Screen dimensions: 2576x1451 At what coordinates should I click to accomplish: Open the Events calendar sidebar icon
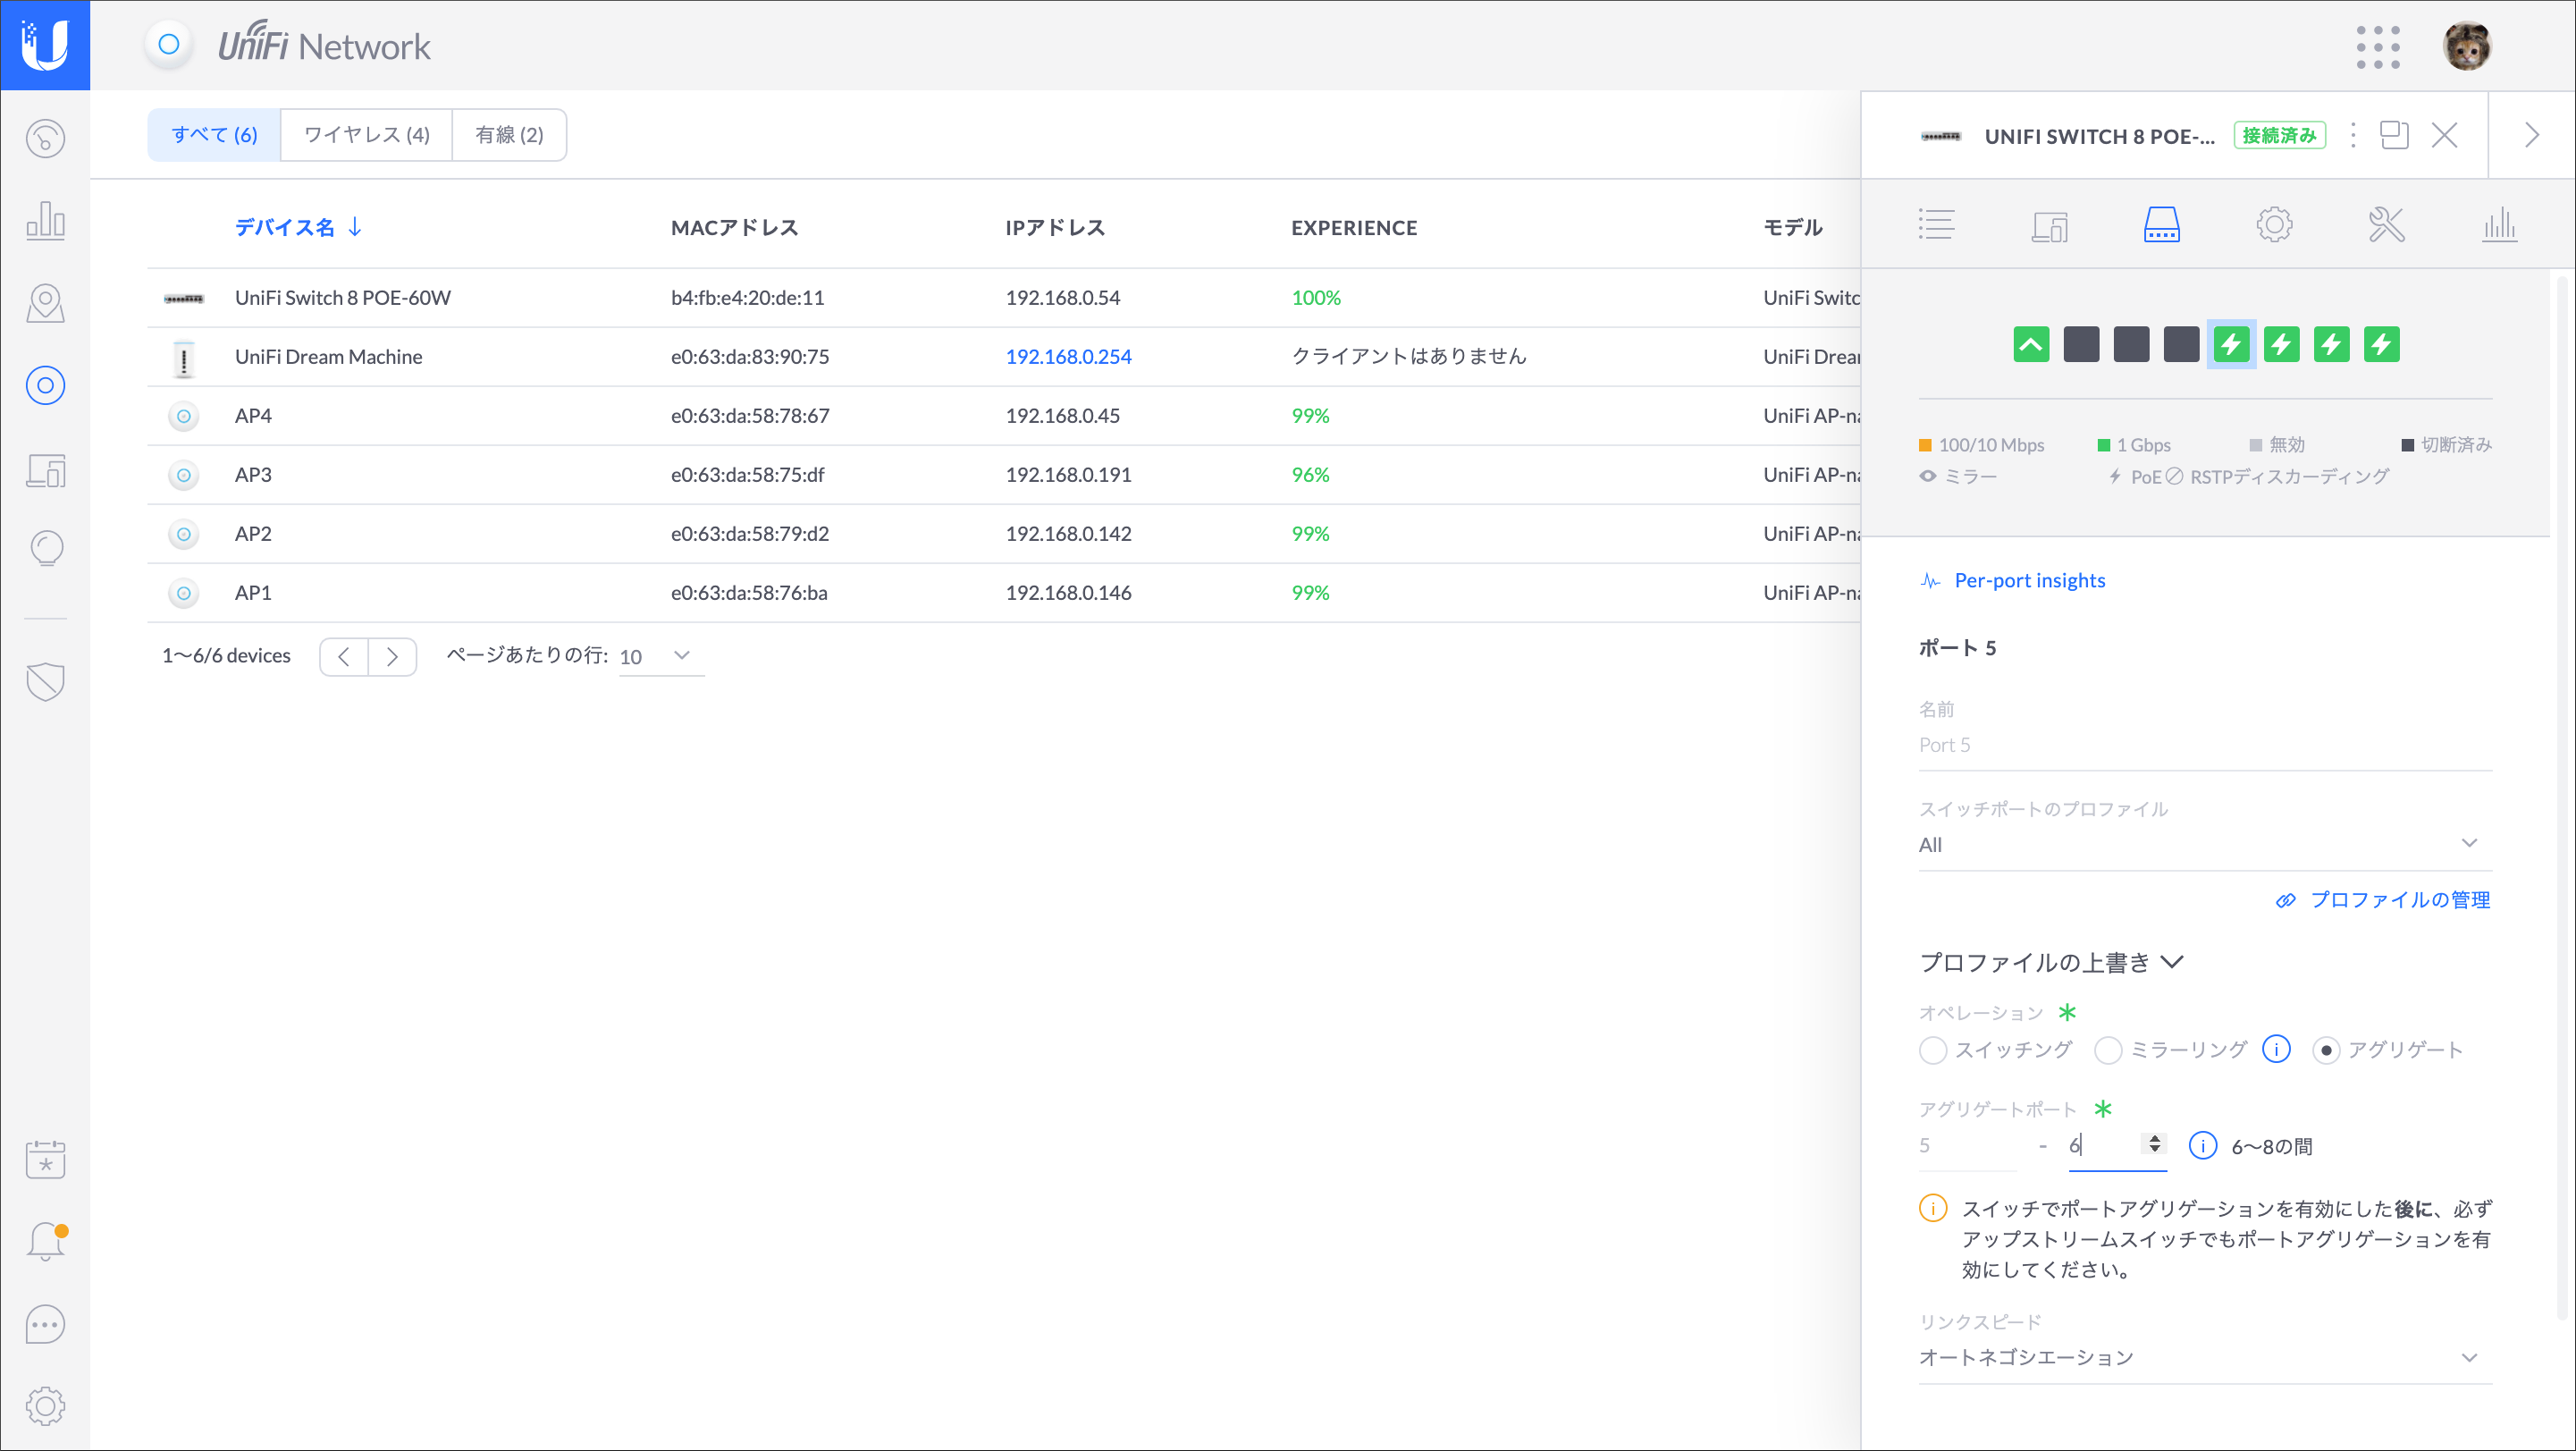(45, 1159)
